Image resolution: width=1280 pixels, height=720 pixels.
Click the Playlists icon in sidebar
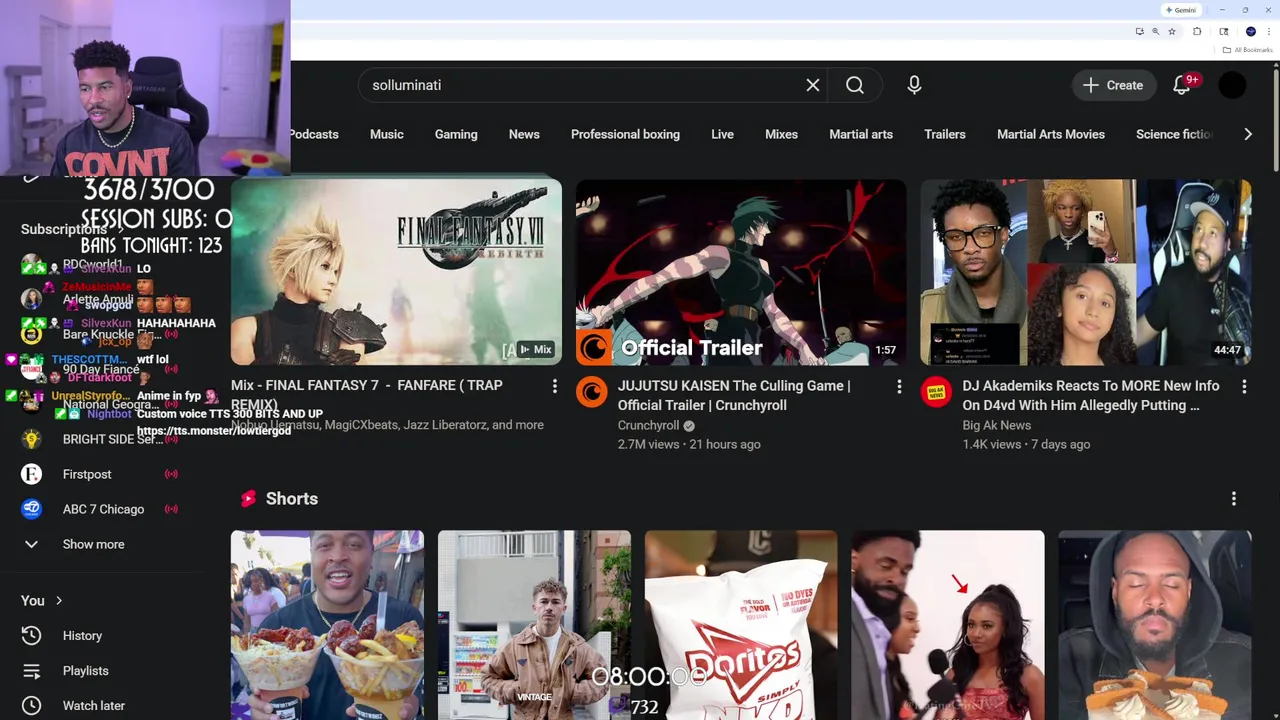(x=31, y=670)
